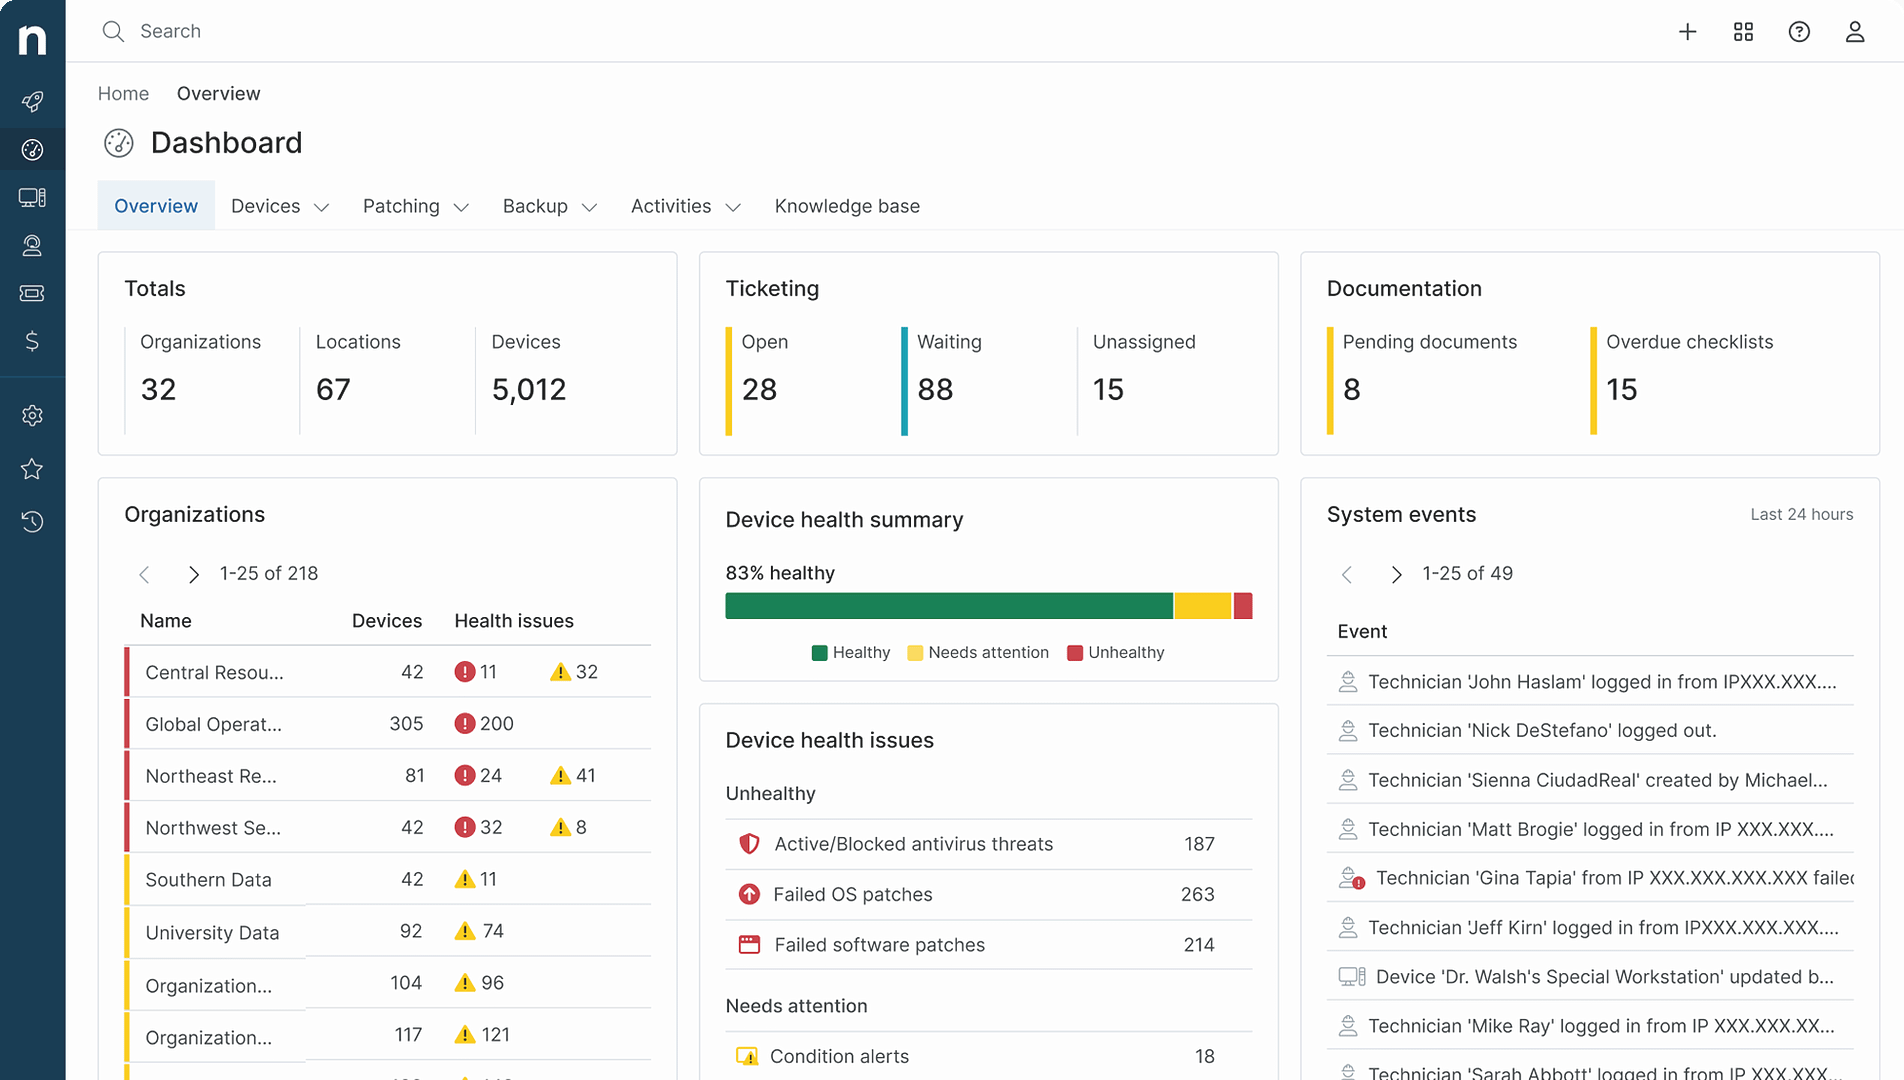Screen dimensions: 1904x1080
Task: Open the rocket Getting Started sidebar icon
Action: point(32,101)
